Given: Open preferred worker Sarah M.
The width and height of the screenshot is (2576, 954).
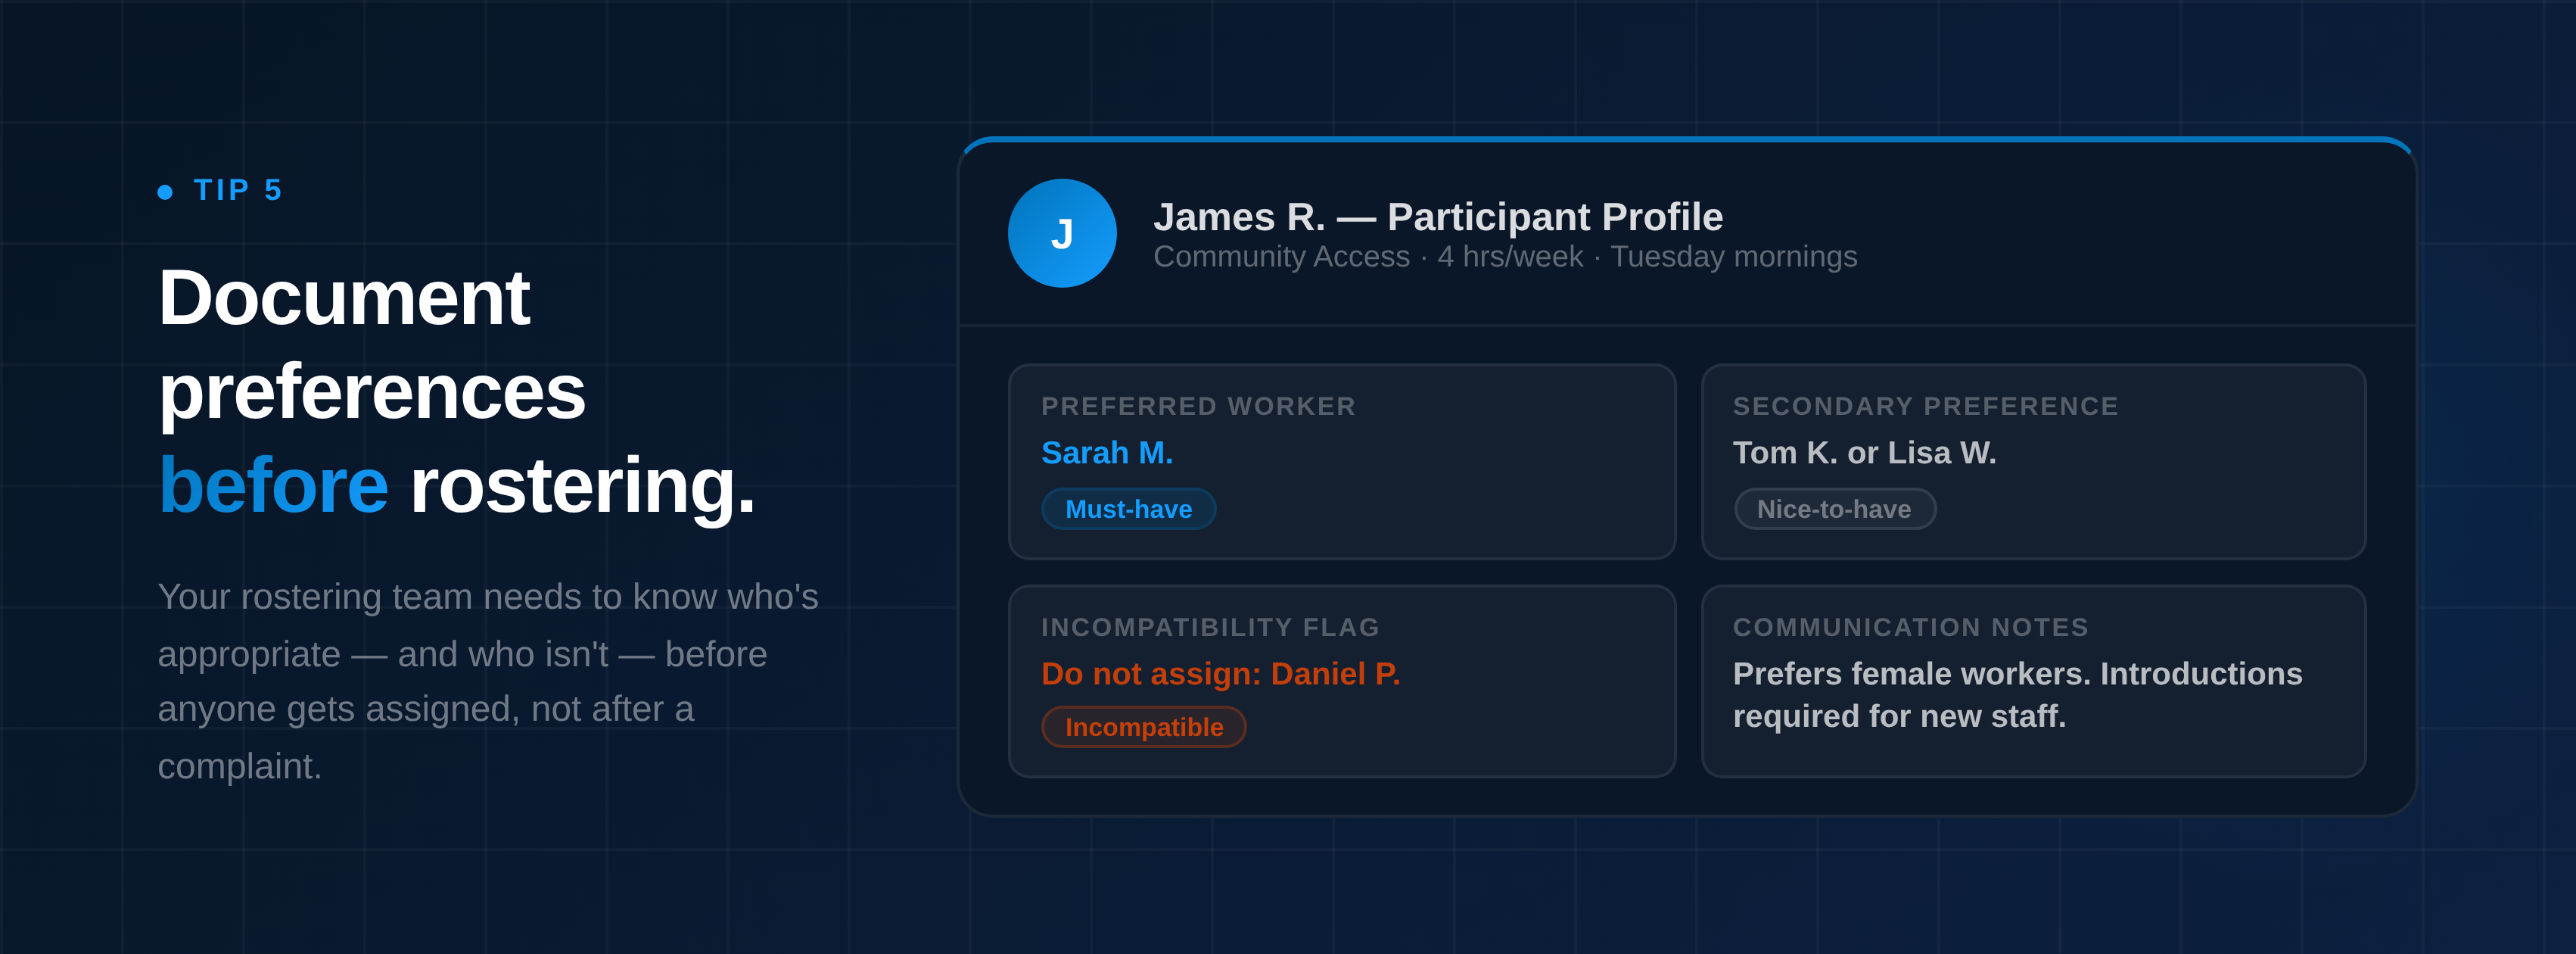Looking at the screenshot, I should [x=1106, y=453].
